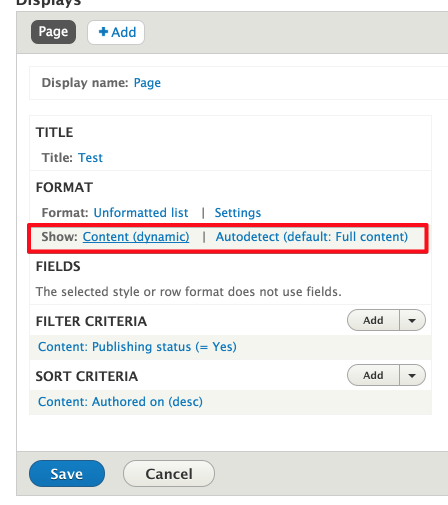Image resolution: width=448 pixels, height=505 pixels.
Task: Click the Content (dynamic) show link
Action: point(136,237)
